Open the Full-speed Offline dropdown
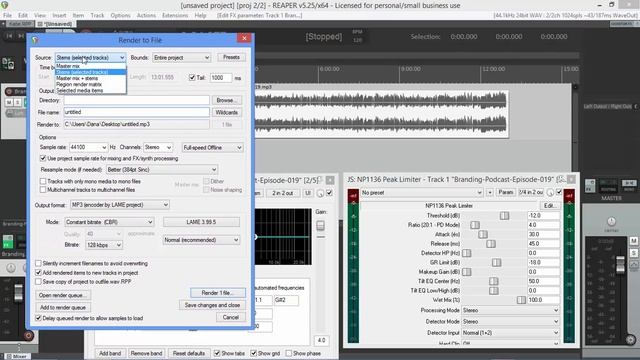 point(212,147)
